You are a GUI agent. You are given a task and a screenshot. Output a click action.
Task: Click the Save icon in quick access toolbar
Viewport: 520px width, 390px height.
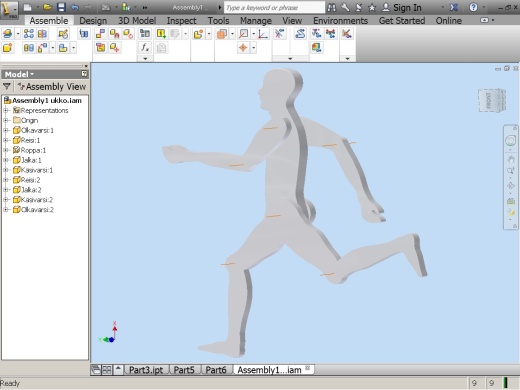click(61, 7)
